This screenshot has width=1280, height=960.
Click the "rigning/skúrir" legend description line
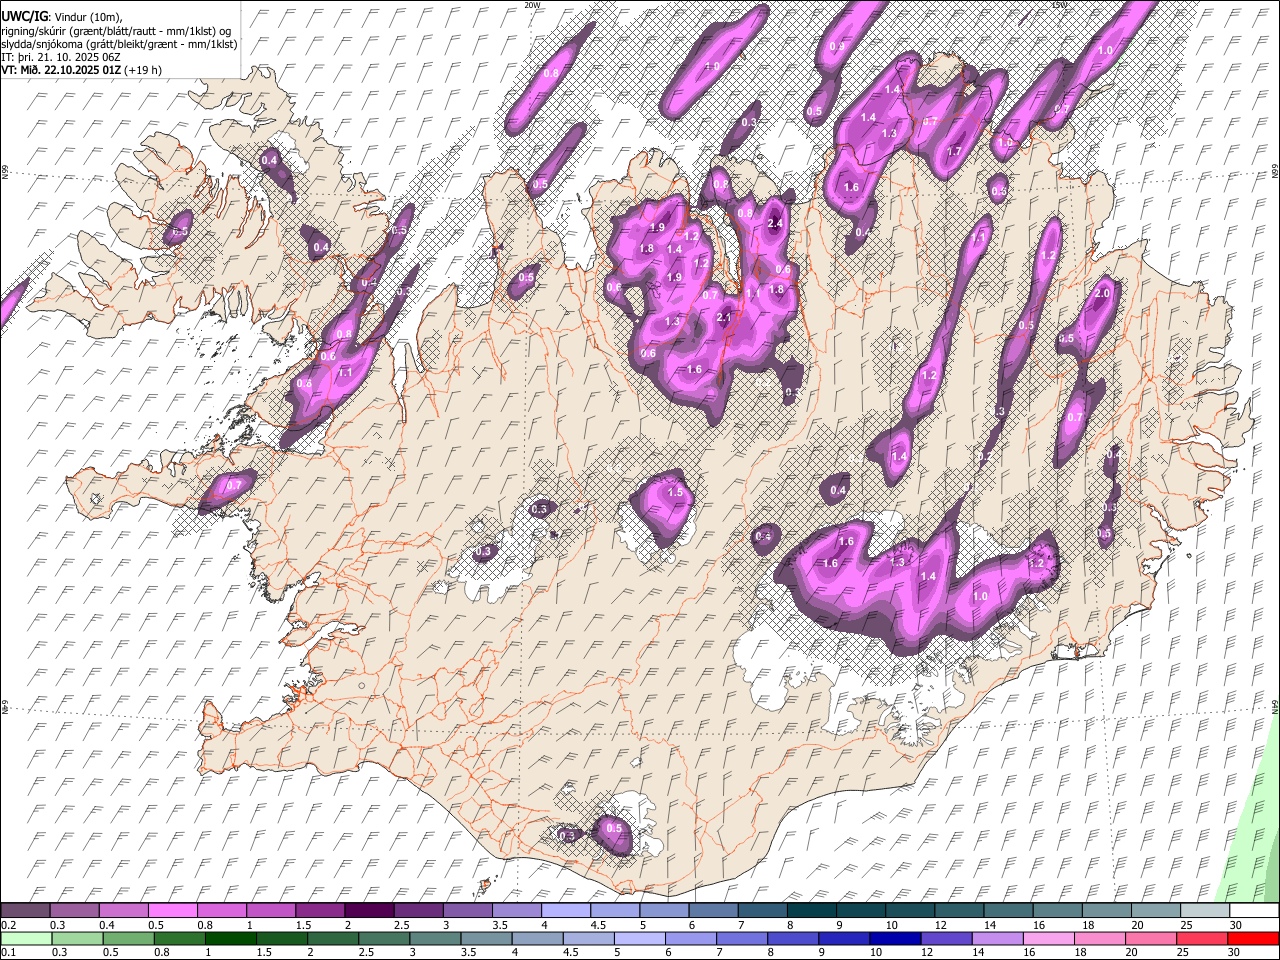pyautogui.click(x=116, y=30)
